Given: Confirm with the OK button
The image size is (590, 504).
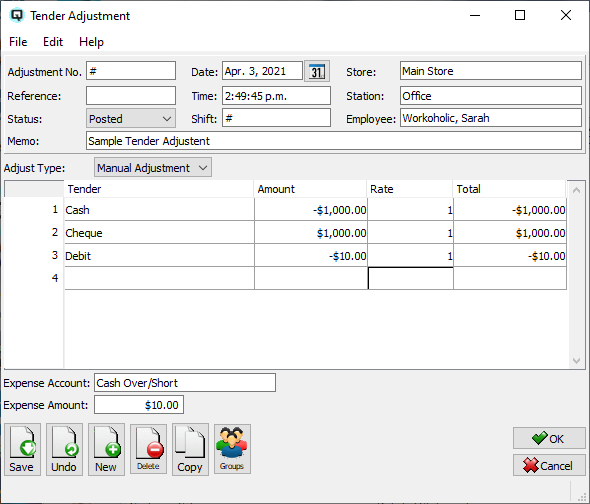Looking at the screenshot, I should [549, 438].
